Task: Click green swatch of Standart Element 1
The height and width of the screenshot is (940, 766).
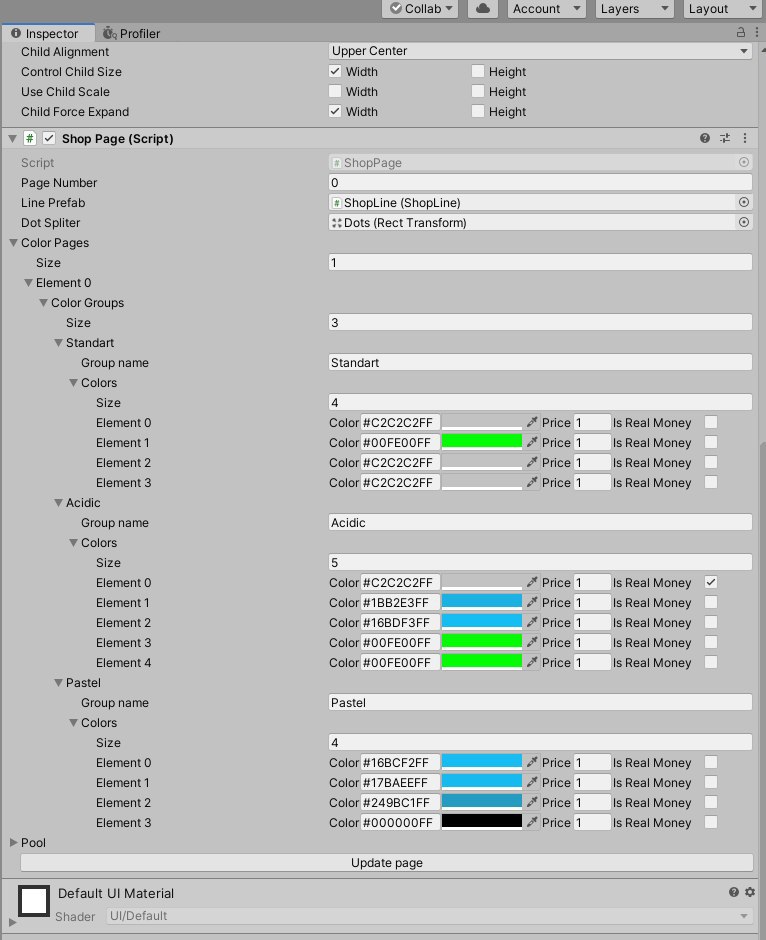Action: 482,442
